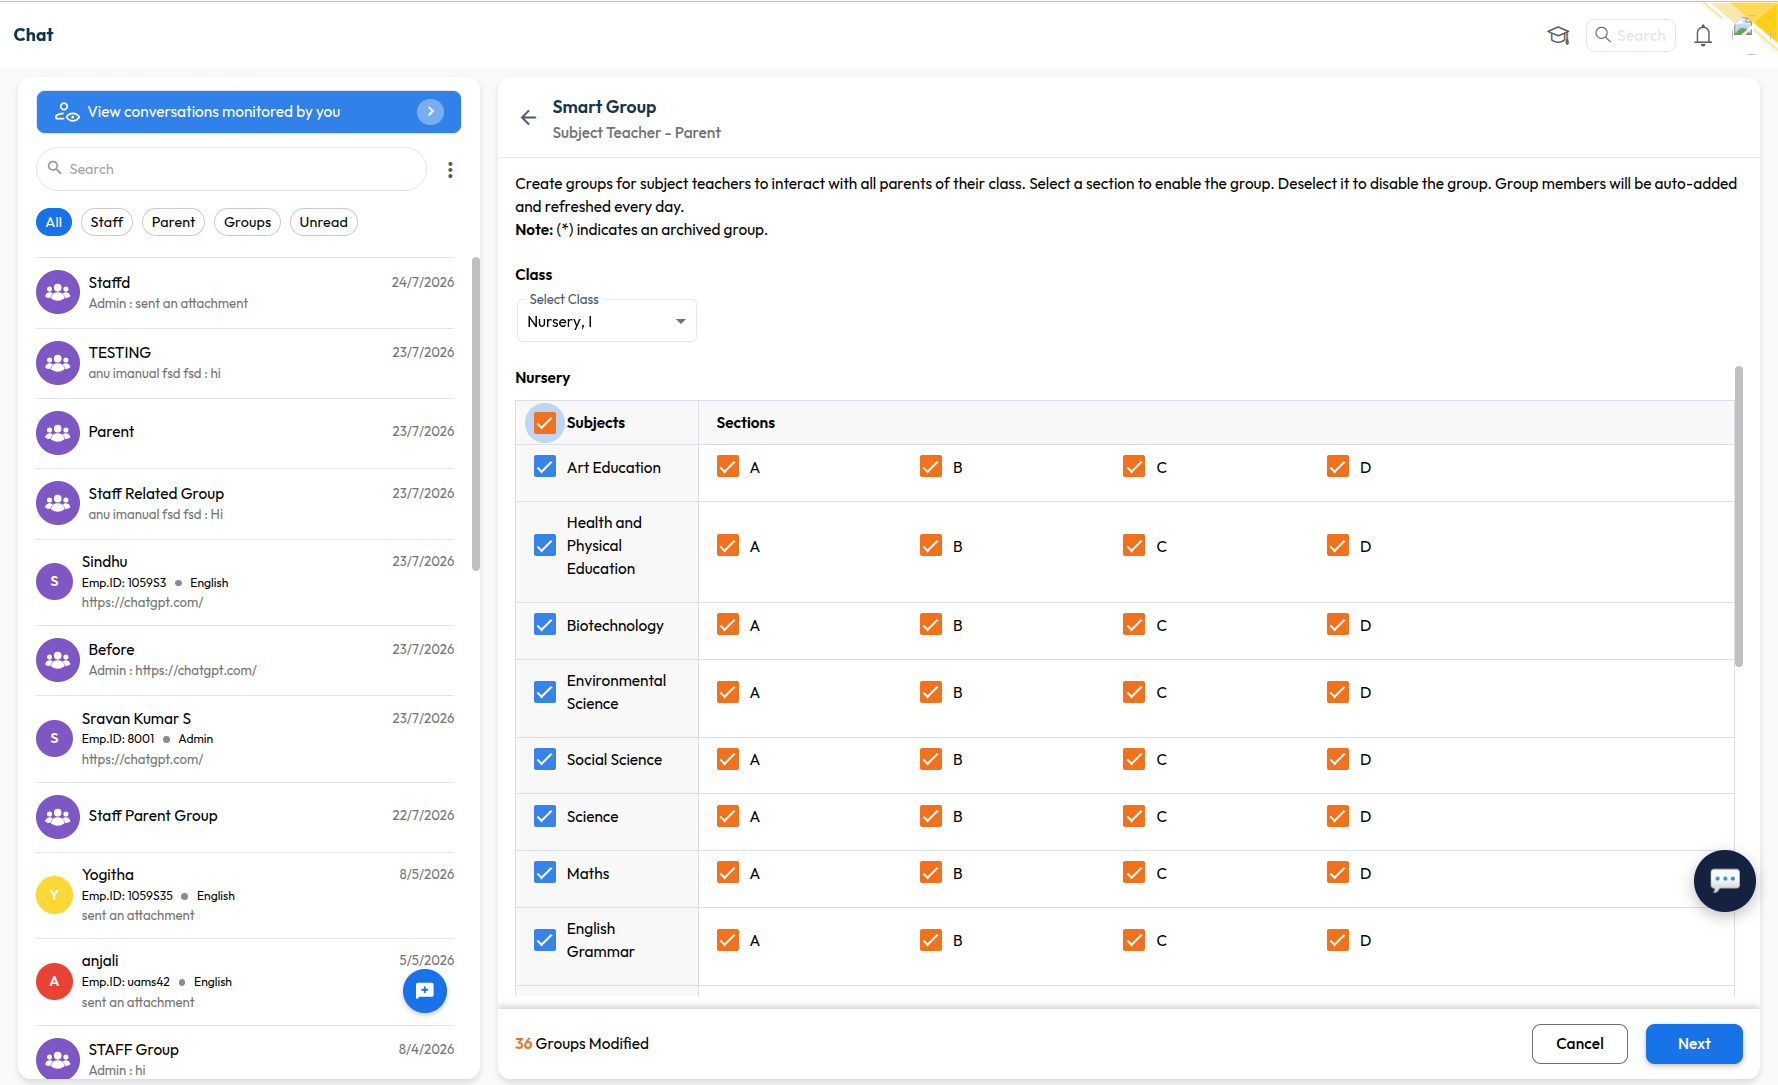Click the Parent group avatar
The image size is (1778, 1085).
58,433
